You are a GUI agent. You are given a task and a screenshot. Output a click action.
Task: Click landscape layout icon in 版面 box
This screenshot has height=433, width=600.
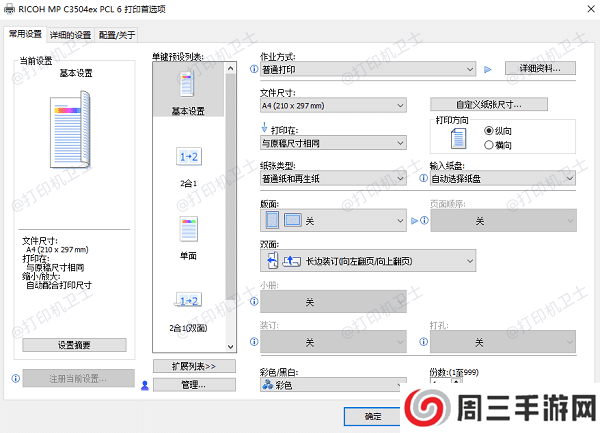pos(293,220)
